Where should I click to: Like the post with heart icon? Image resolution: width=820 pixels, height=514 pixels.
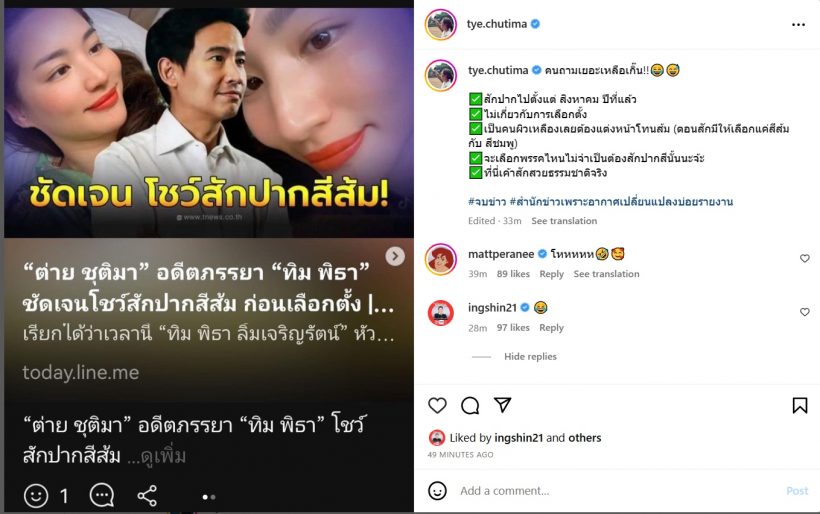(x=437, y=405)
